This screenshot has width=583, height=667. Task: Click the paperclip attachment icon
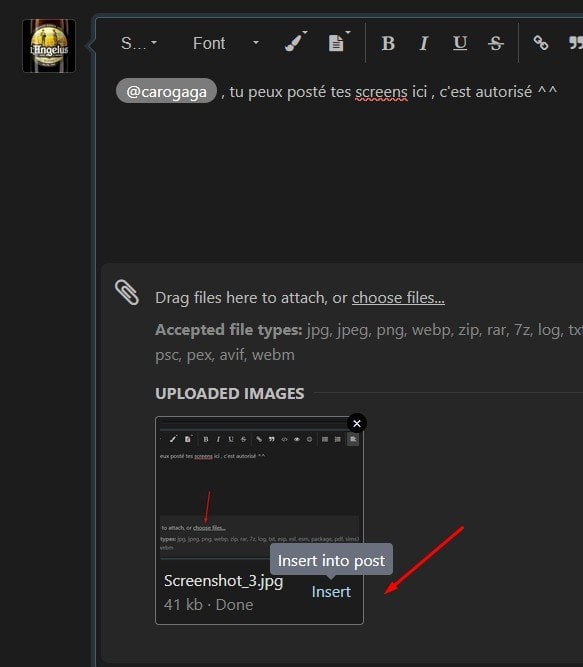pos(127,292)
